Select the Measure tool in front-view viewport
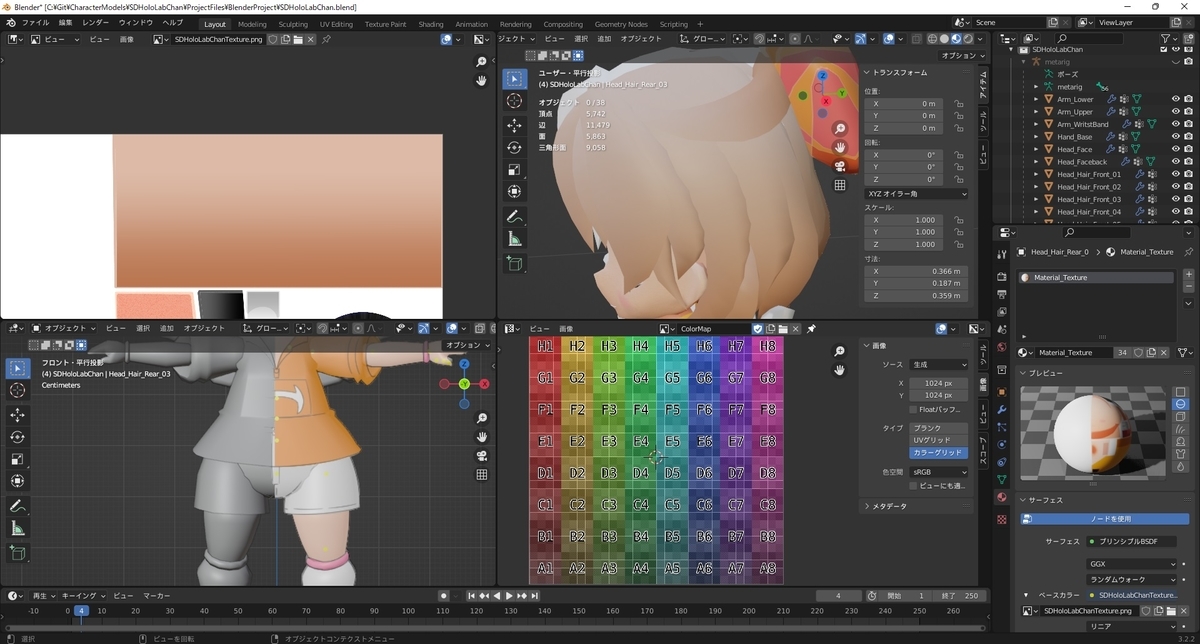 [17, 528]
